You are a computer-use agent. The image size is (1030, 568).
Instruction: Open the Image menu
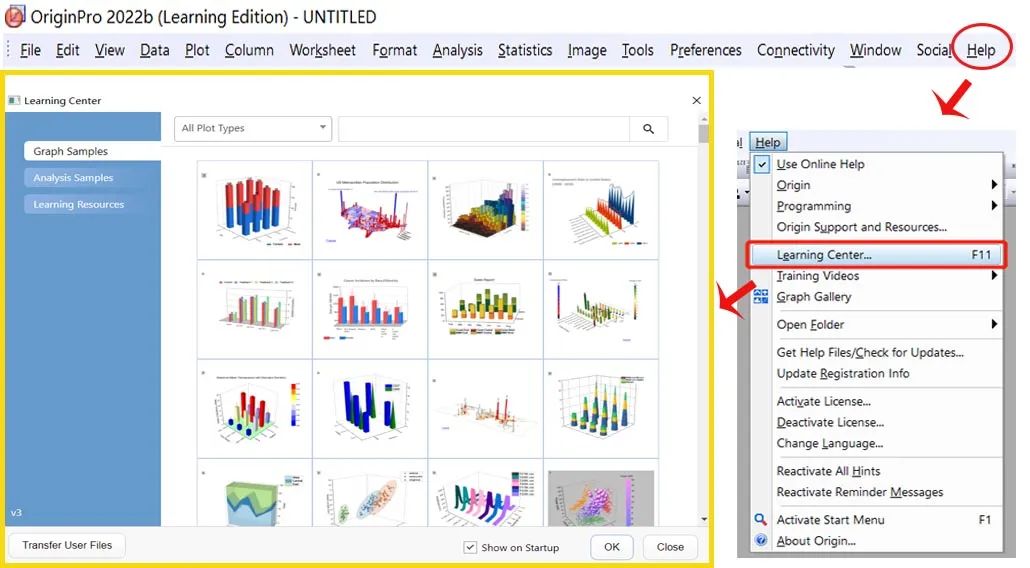point(587,51)
